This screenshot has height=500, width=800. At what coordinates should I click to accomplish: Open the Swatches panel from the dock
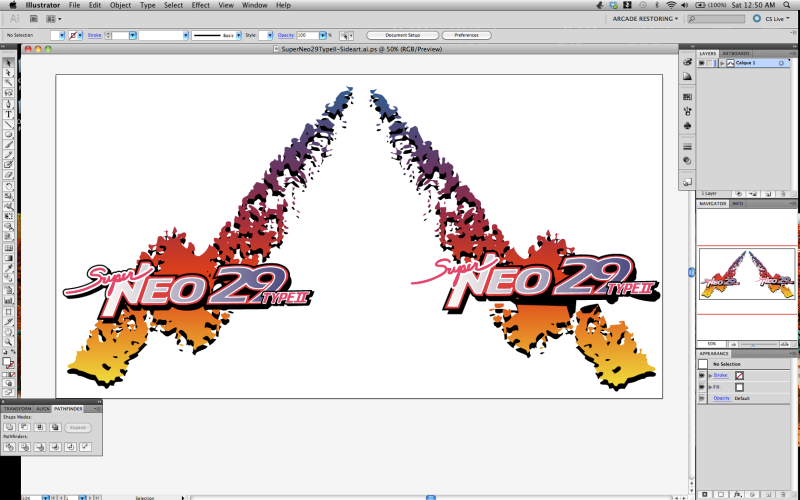[x=687, y=97]
